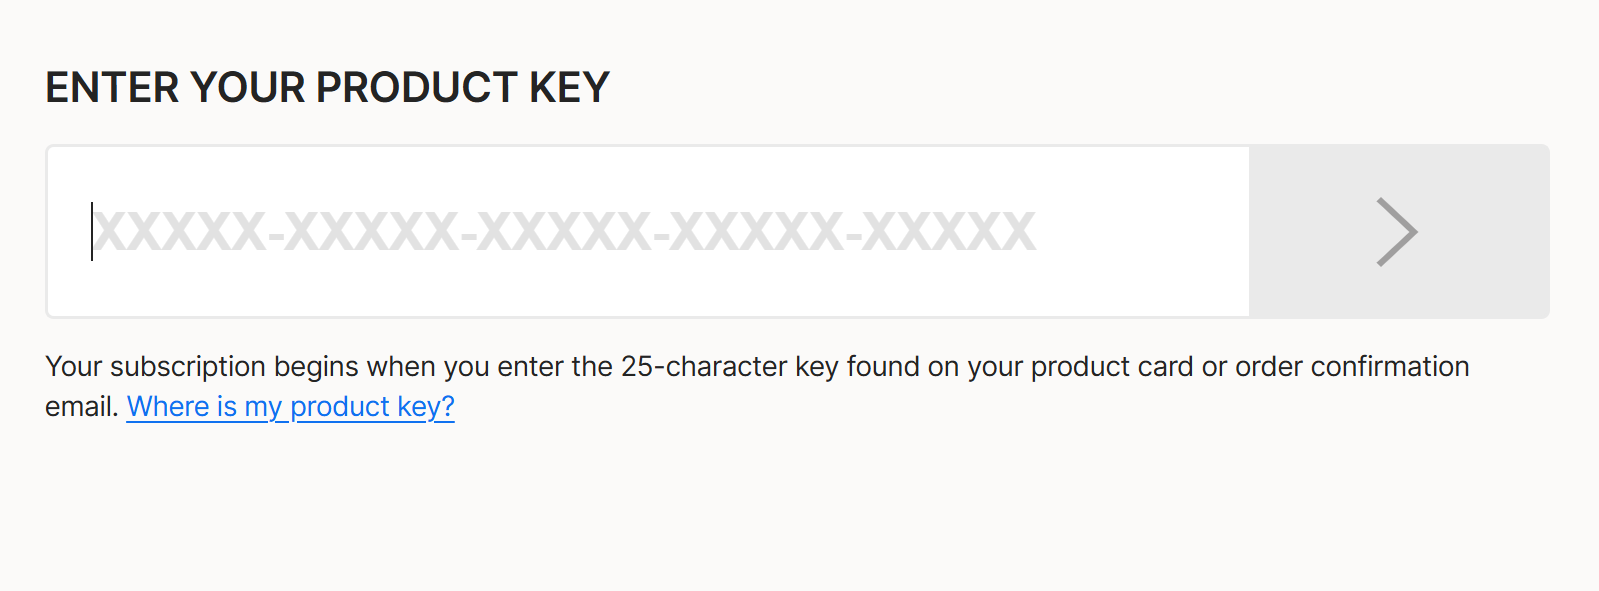Submit the key using the arrow button
The height and width of the screenshot is (591, 1599).
[x=1398, y=232]
